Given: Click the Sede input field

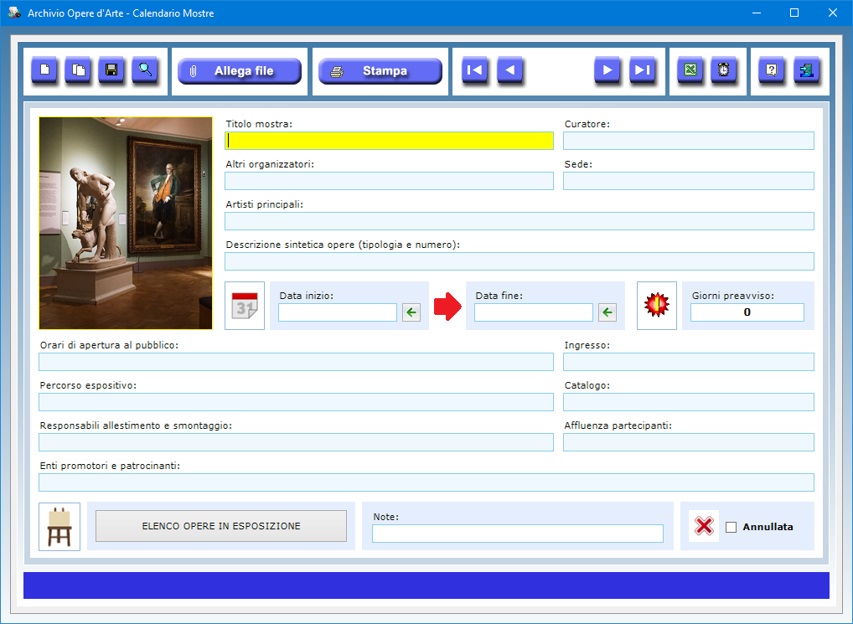Looking at the screenshot, I should point(689,181).
